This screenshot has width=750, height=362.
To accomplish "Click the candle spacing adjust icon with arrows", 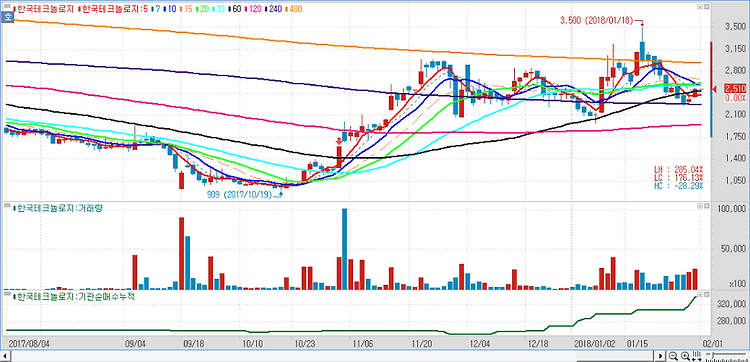I will coord(697,356).
